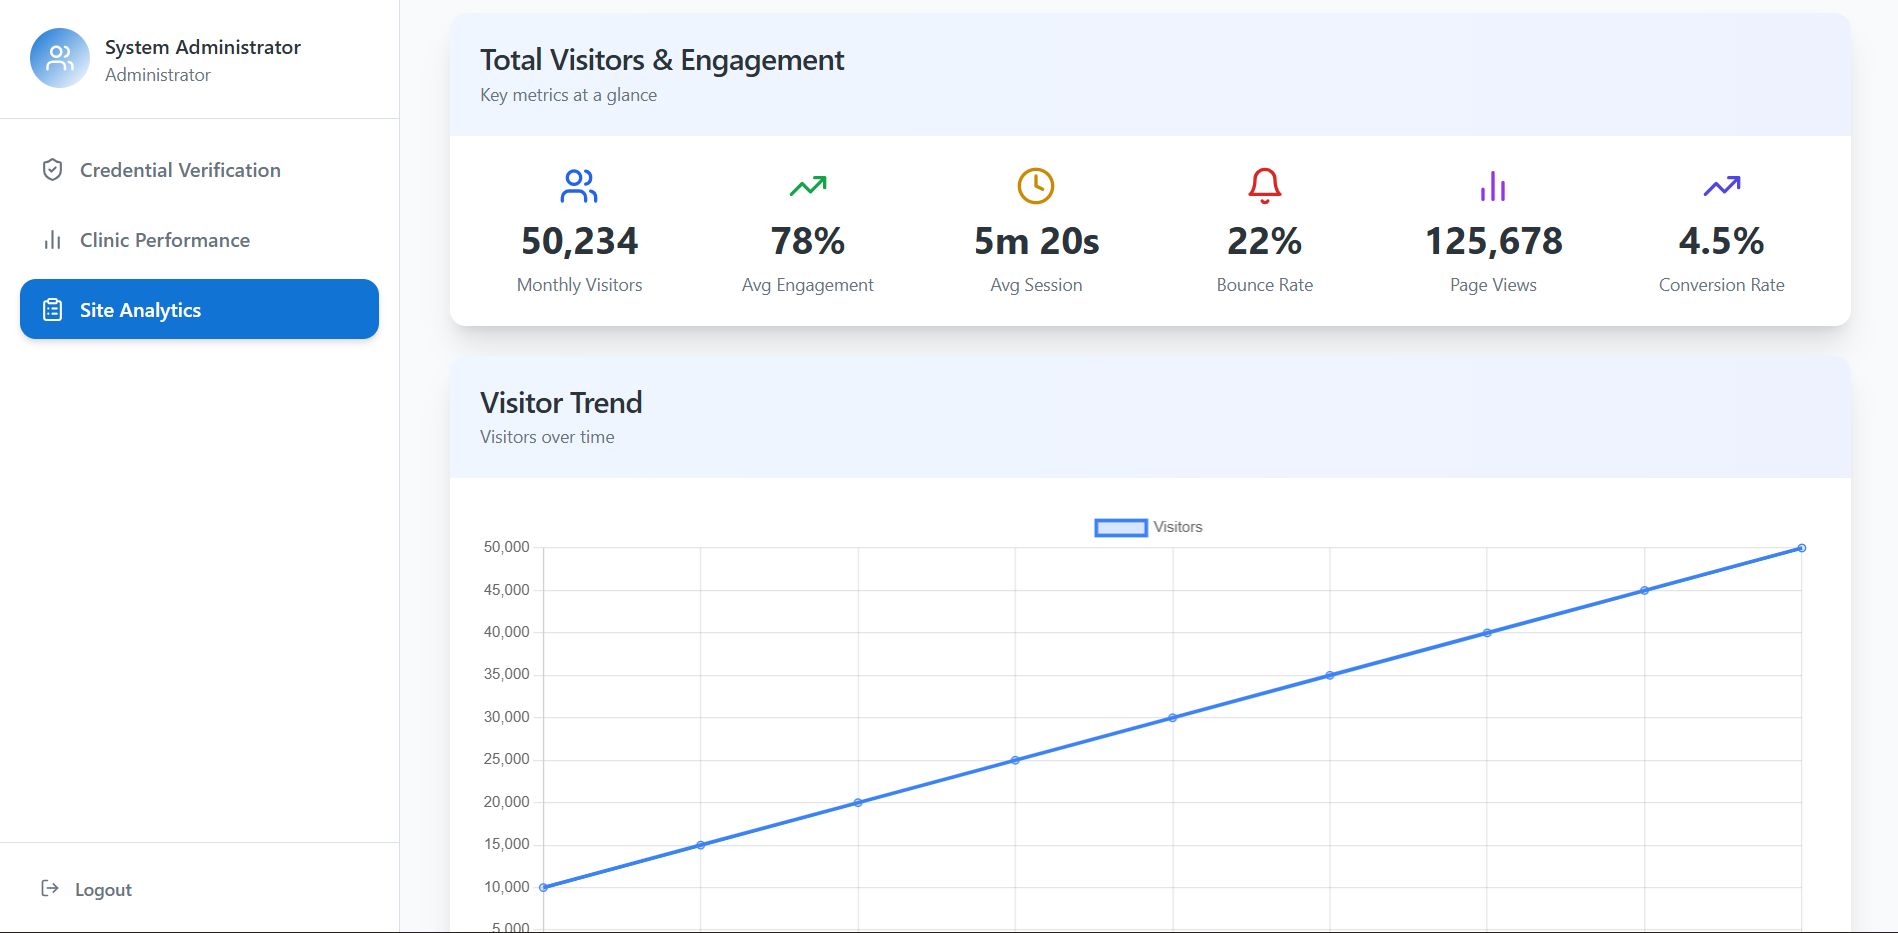Click the System Administrator name text
This screenshot has height=933, width=1898.
pos(203,47)
